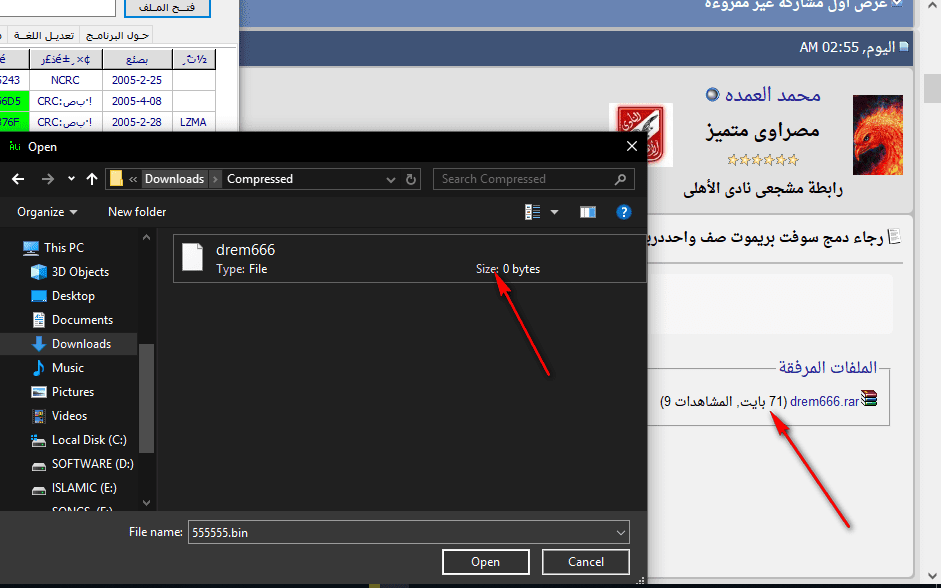
Task: Open the drem666.rar attachment link
Action: 825,401
